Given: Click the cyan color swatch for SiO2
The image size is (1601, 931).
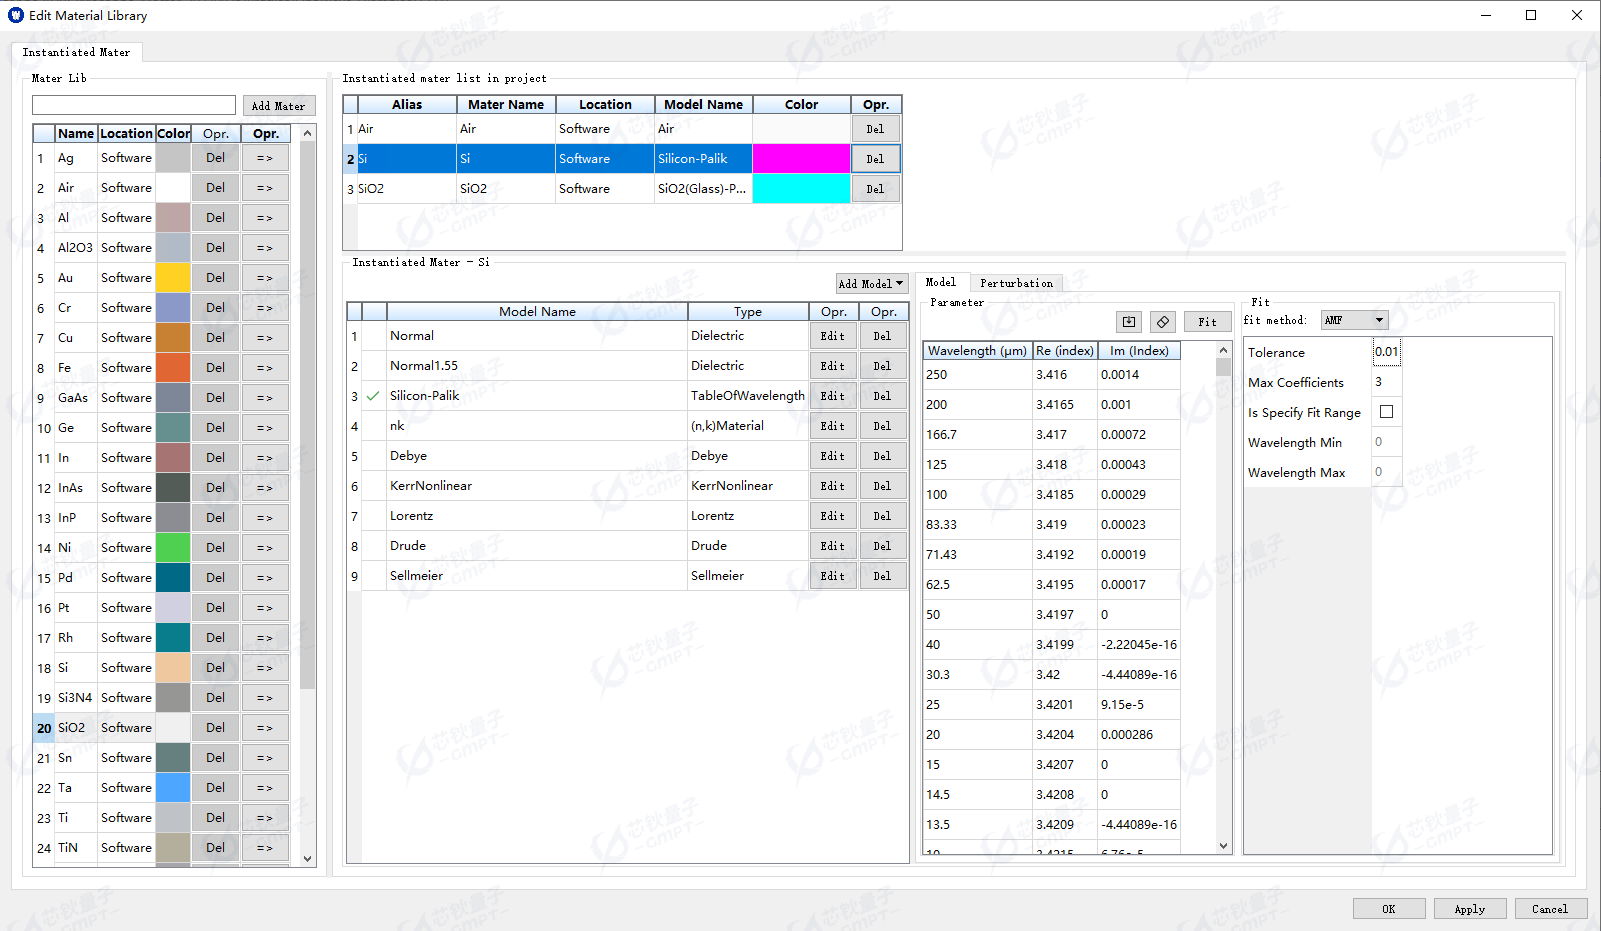Looking at the screenshot, I should [801, 189].
